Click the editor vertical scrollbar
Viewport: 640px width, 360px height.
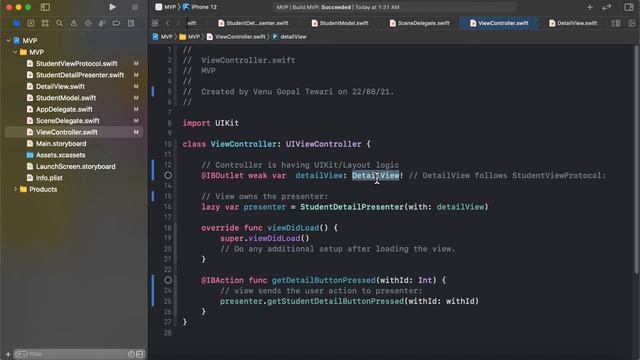click(636, 159)
